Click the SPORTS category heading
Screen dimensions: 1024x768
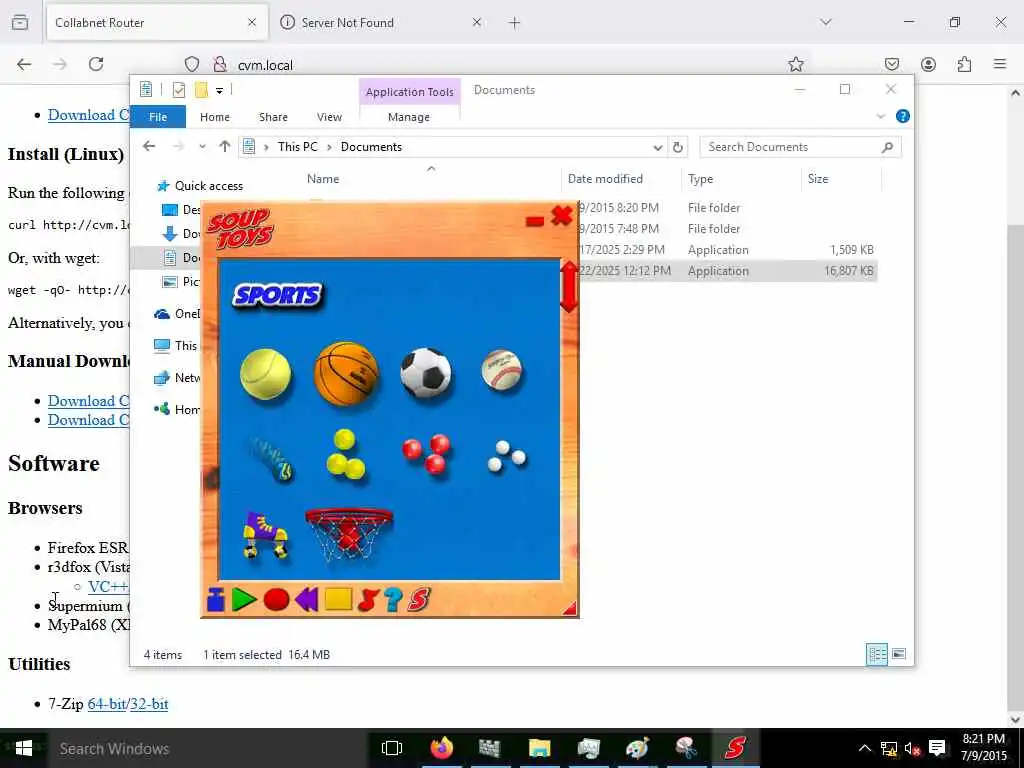tap(278, 295)
